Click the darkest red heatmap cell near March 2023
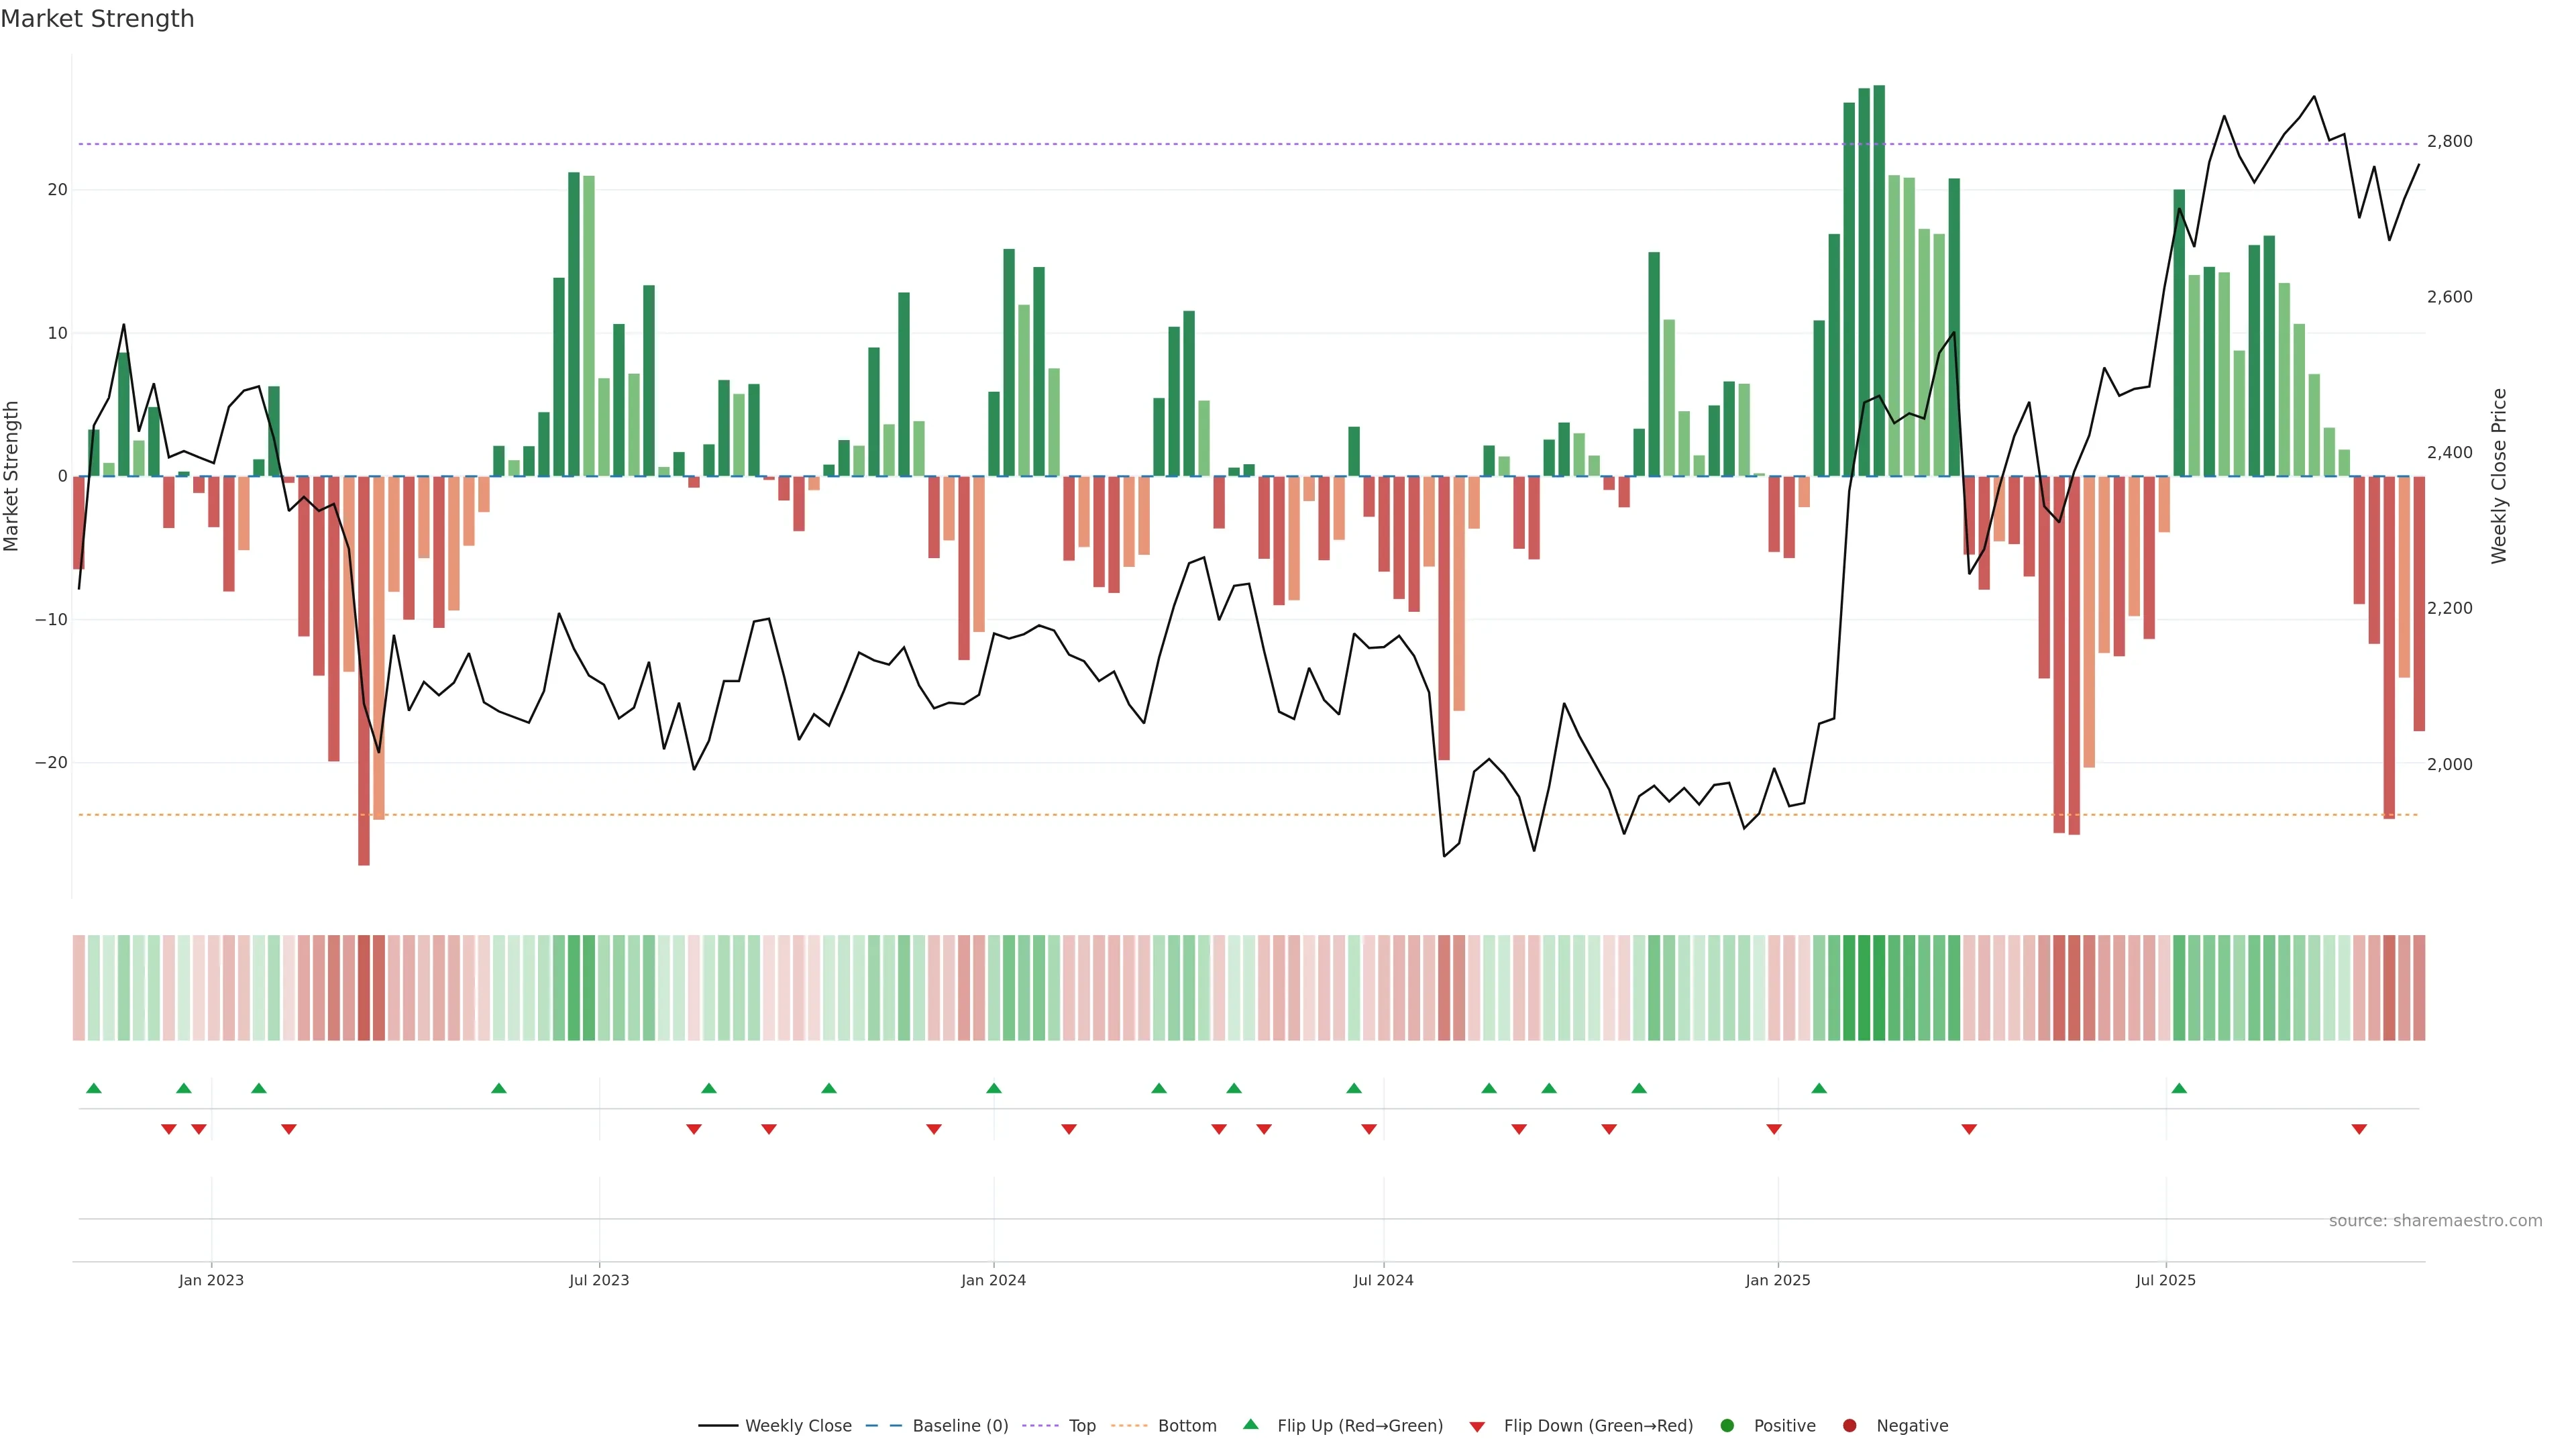This screenshot has height=1449, width=2576. click(x=364, y=987)
